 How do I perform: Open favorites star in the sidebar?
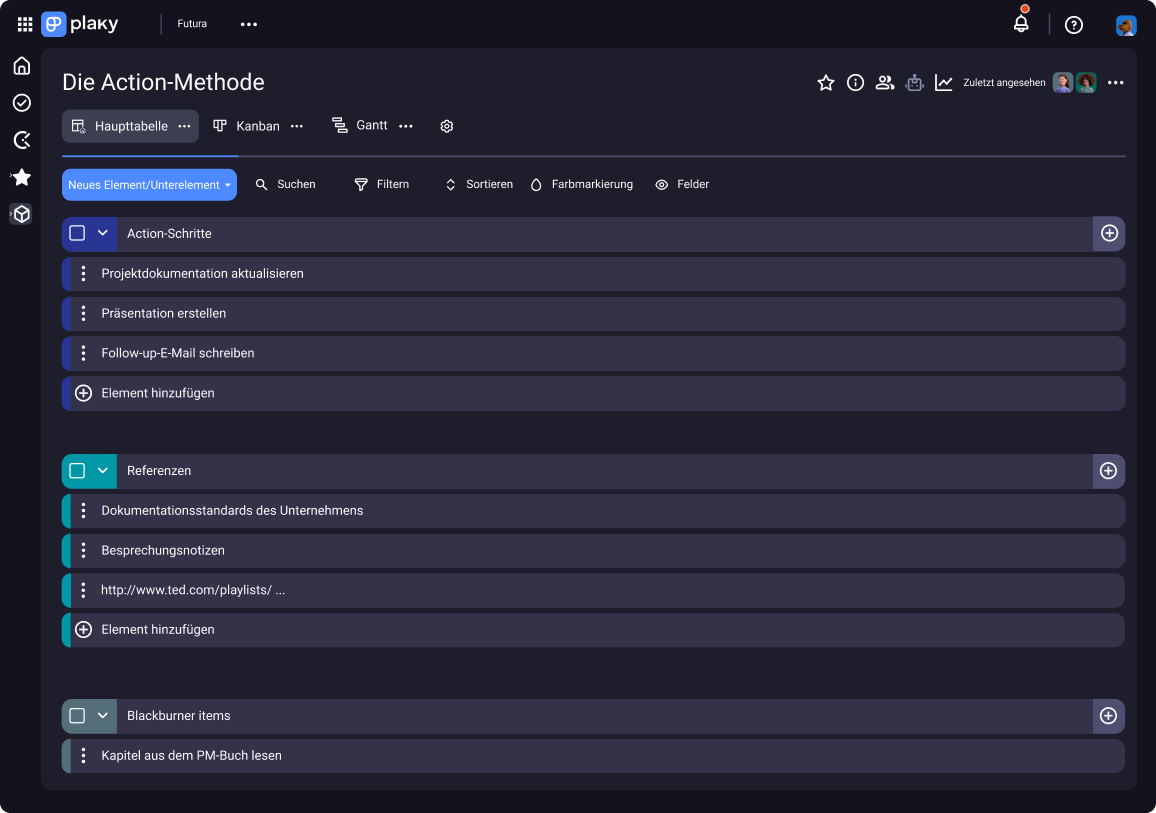click(x=22, y=177)
